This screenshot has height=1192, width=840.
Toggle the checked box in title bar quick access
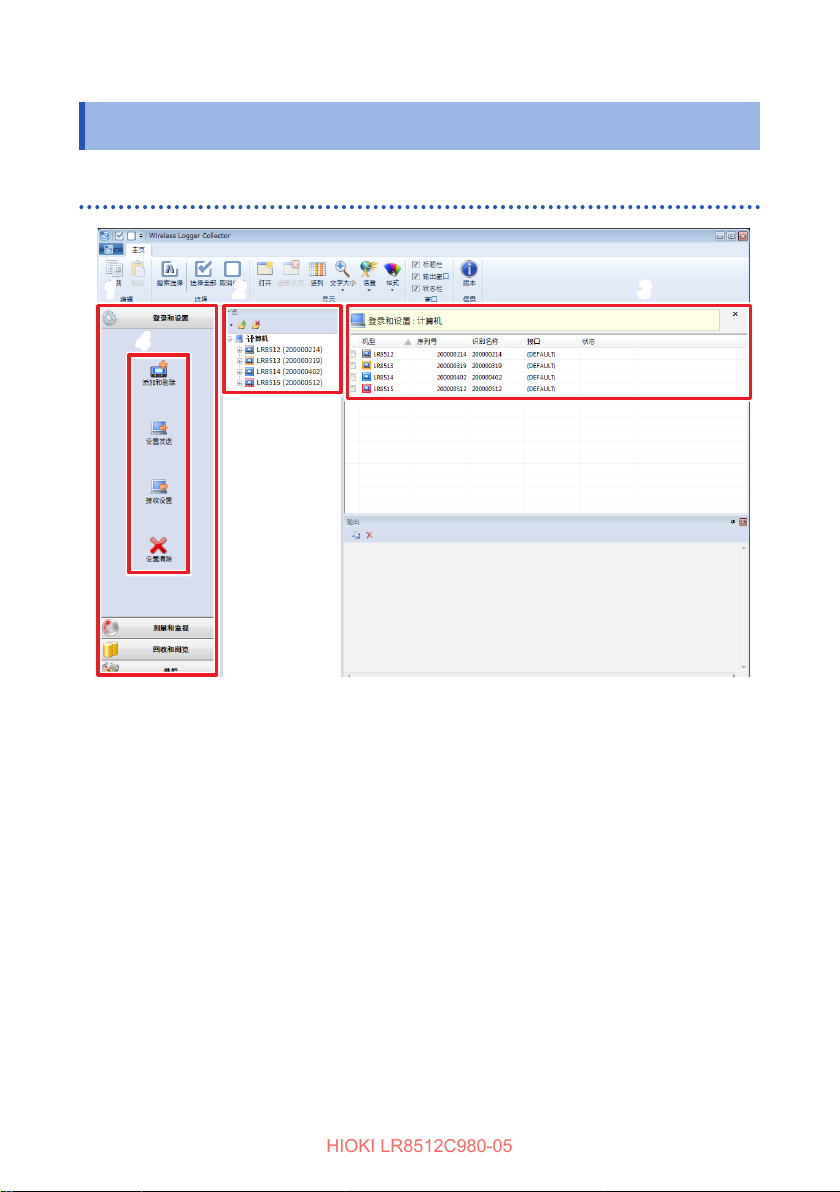(119, 236)
